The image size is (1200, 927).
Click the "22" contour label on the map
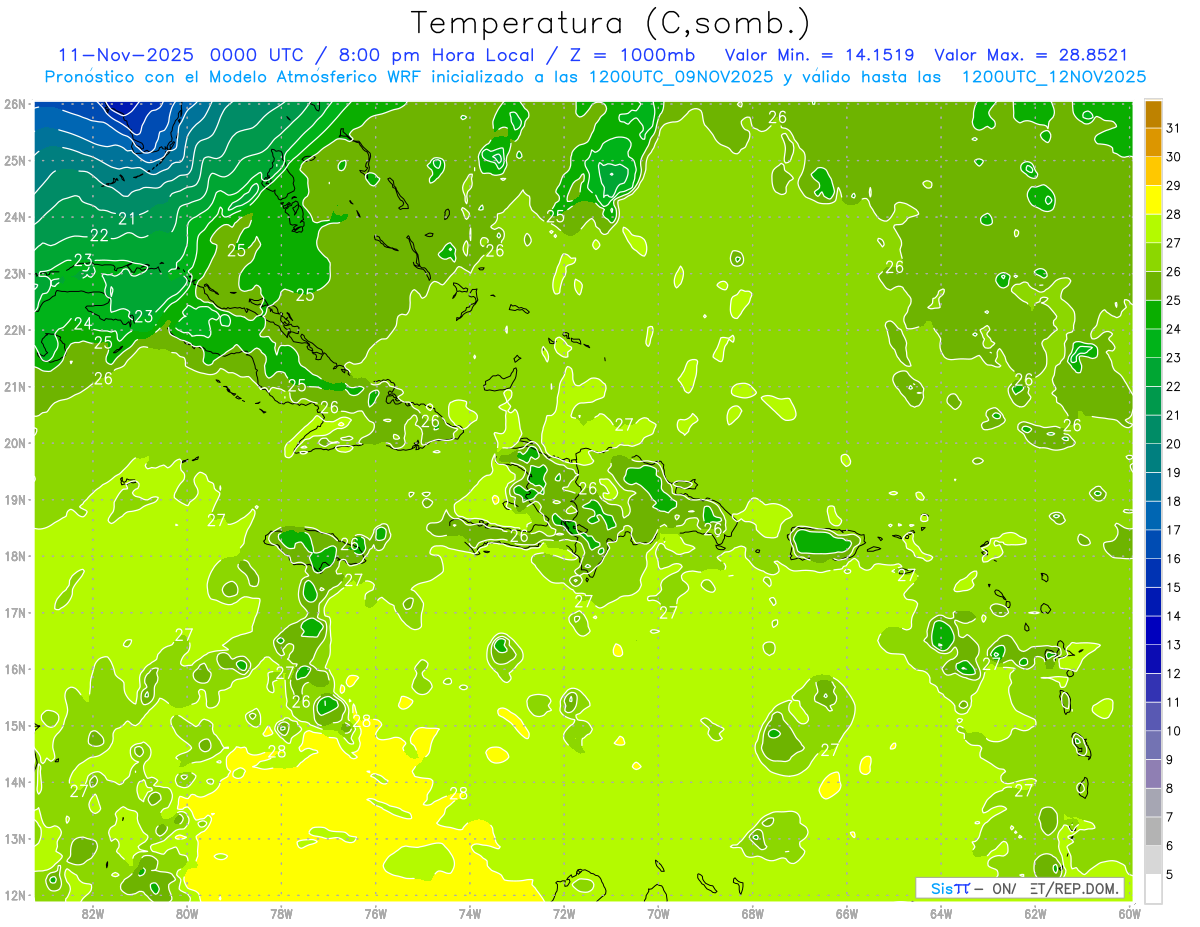pos(99,236)
